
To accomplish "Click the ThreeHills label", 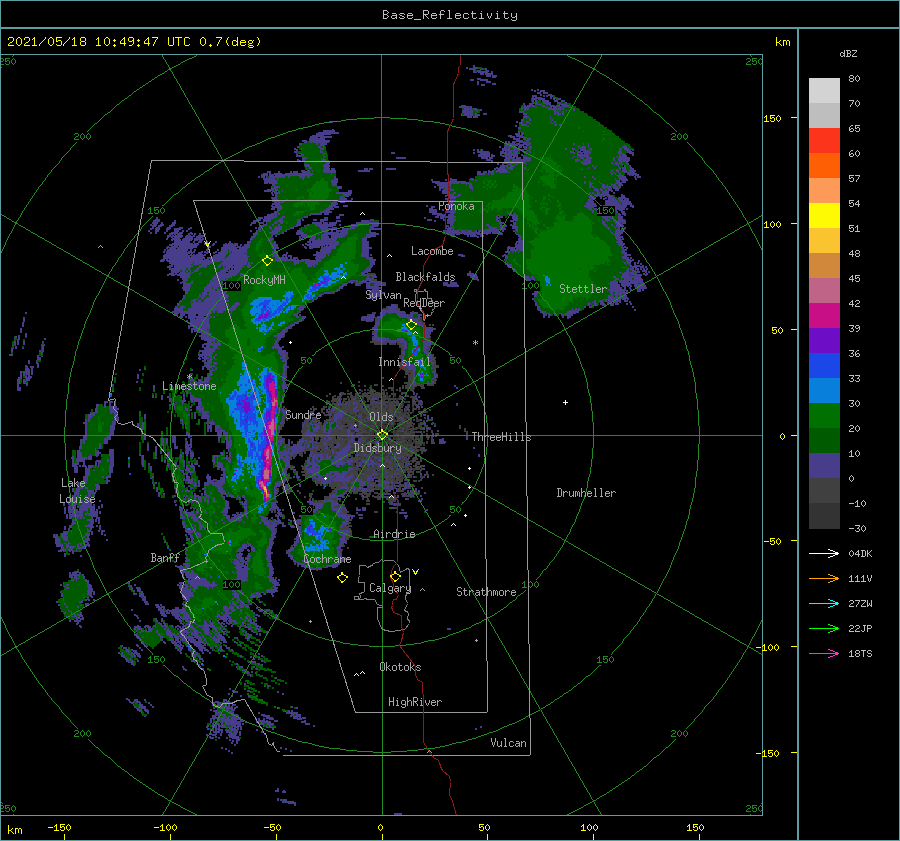I will [x=502, y=437].
